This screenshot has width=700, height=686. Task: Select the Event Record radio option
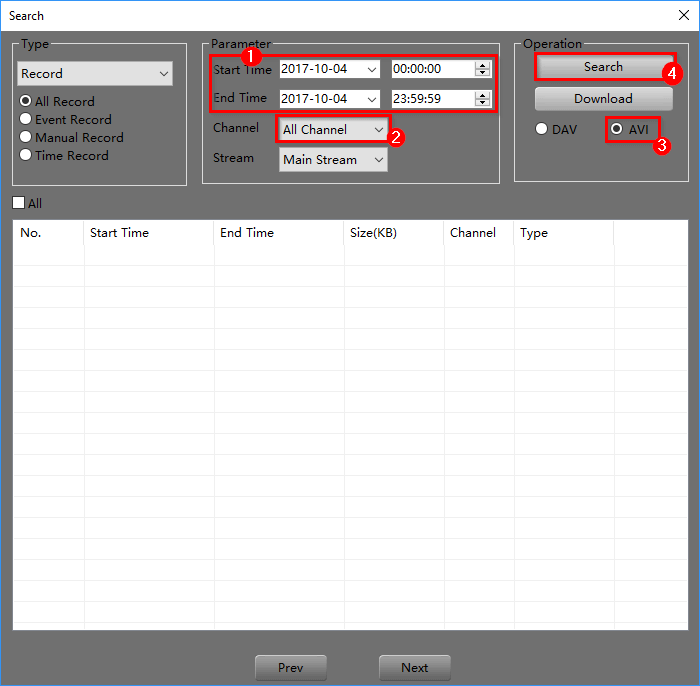[x=26, y=120]
